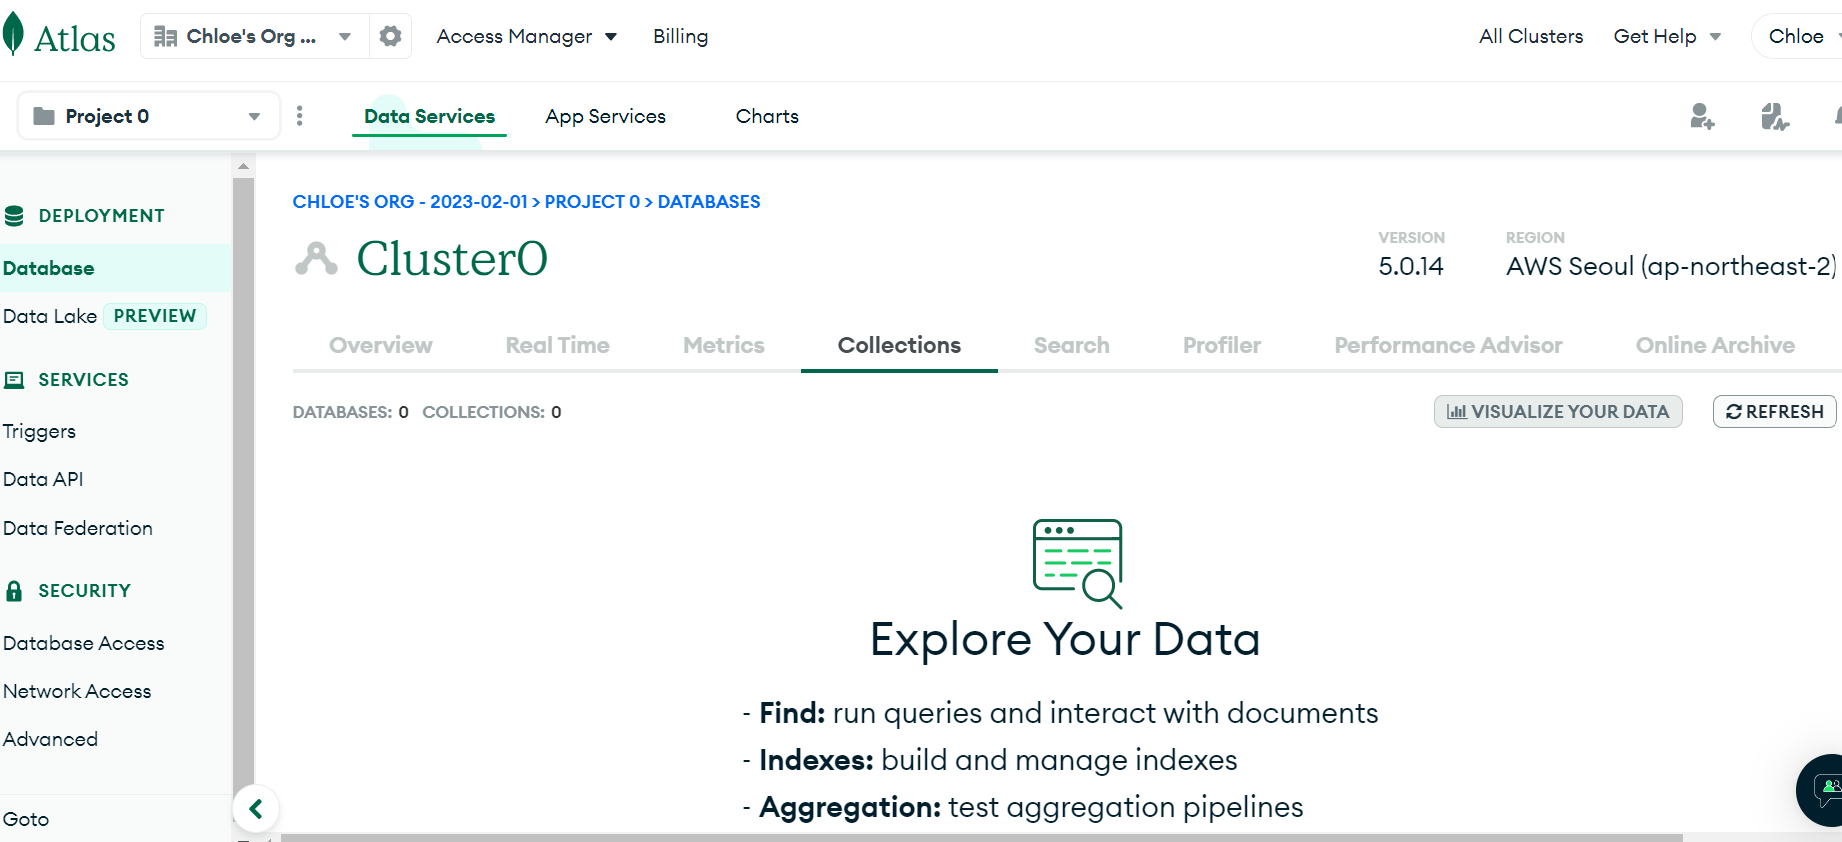Open the Online Archive tab
The height and width of the screenshot is (842, 1842).
1715,345
